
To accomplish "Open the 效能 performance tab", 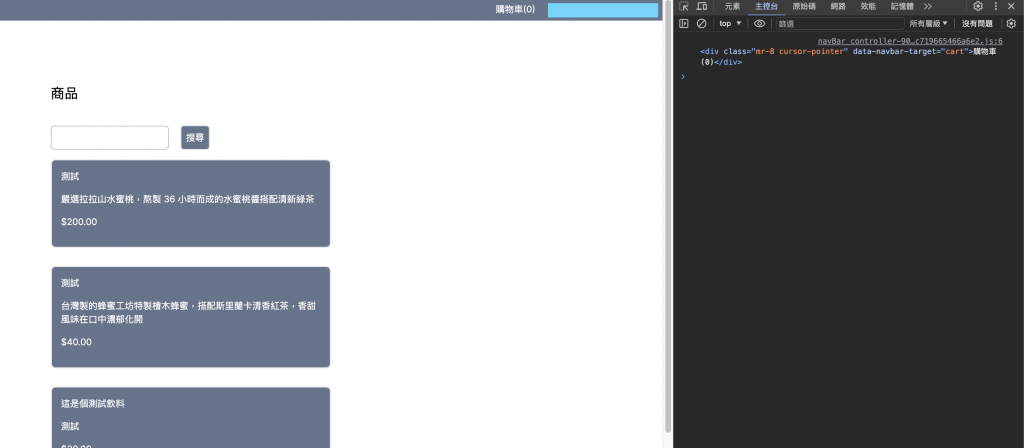I will [868, 7].
